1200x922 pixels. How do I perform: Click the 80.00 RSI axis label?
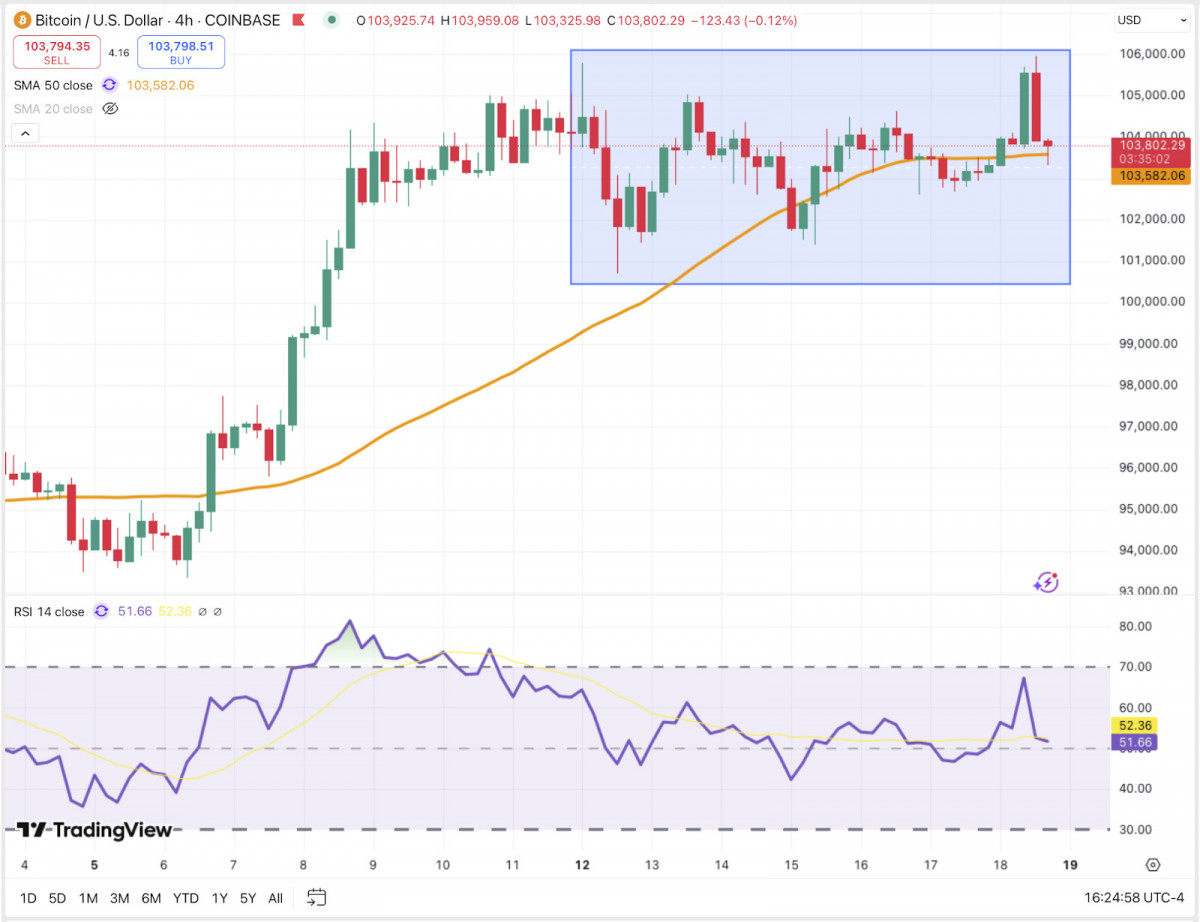click(x=1134, y=626)
